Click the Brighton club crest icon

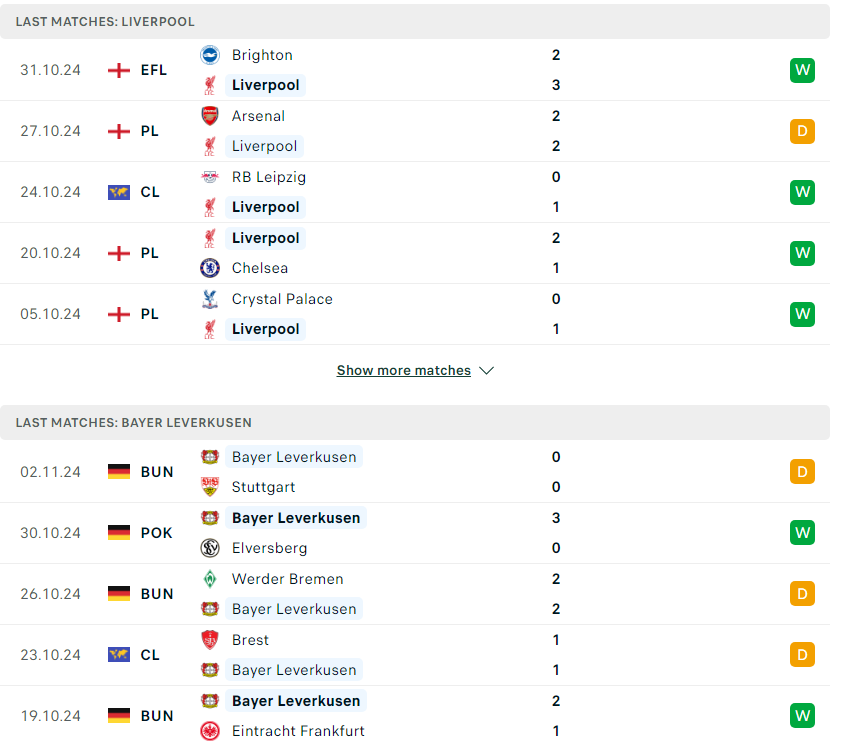coord(210,55)
